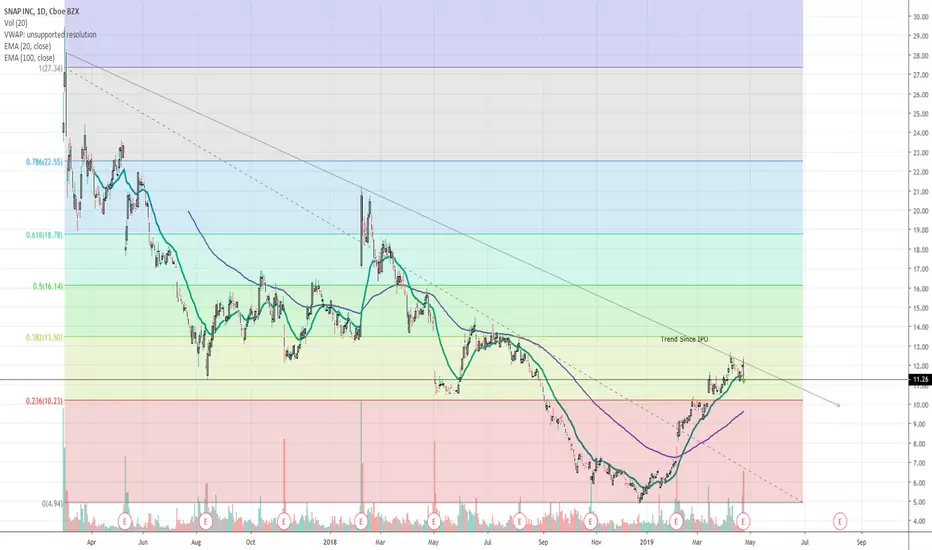Click the August 2017 earnings E marker
Screen dimensions: 932x550
206,521
